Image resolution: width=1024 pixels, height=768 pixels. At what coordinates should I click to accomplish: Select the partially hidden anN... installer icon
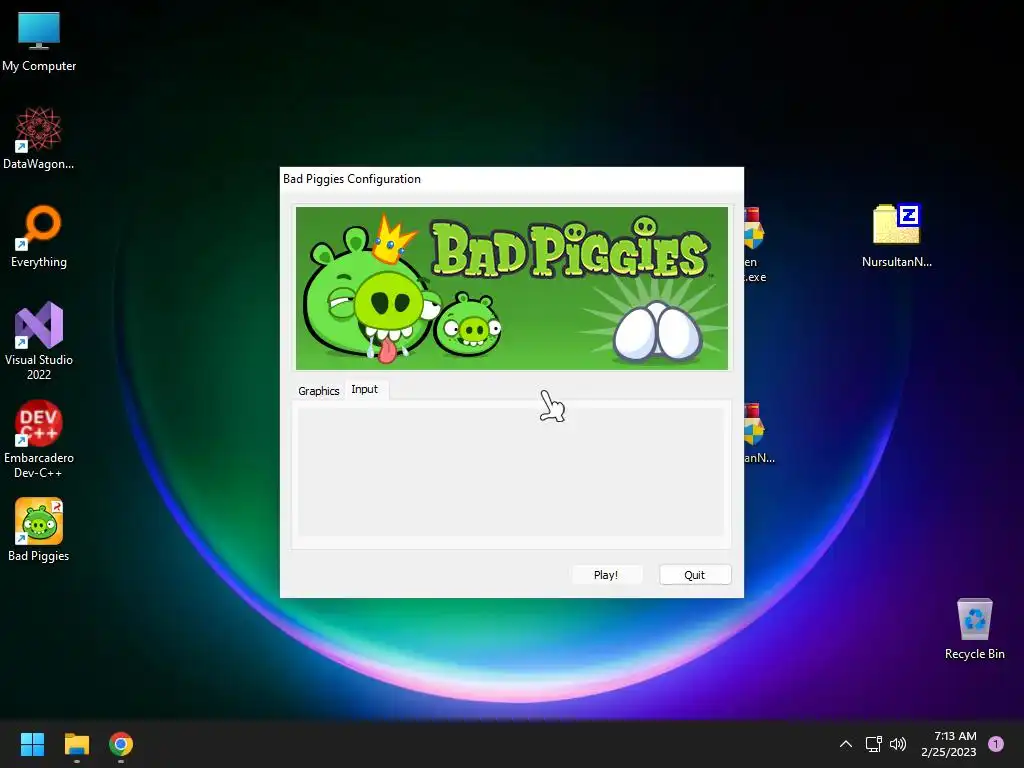tap(759, 434)
